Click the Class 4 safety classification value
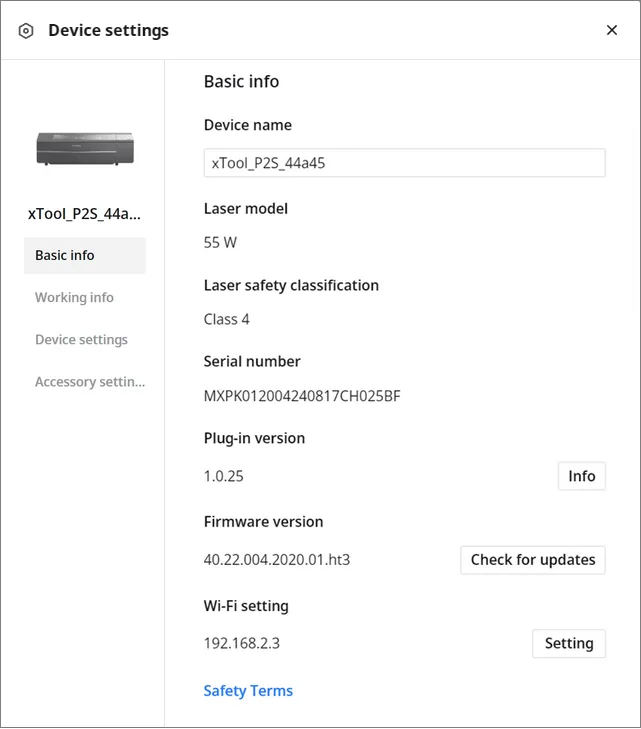 [x=226, y=319]
